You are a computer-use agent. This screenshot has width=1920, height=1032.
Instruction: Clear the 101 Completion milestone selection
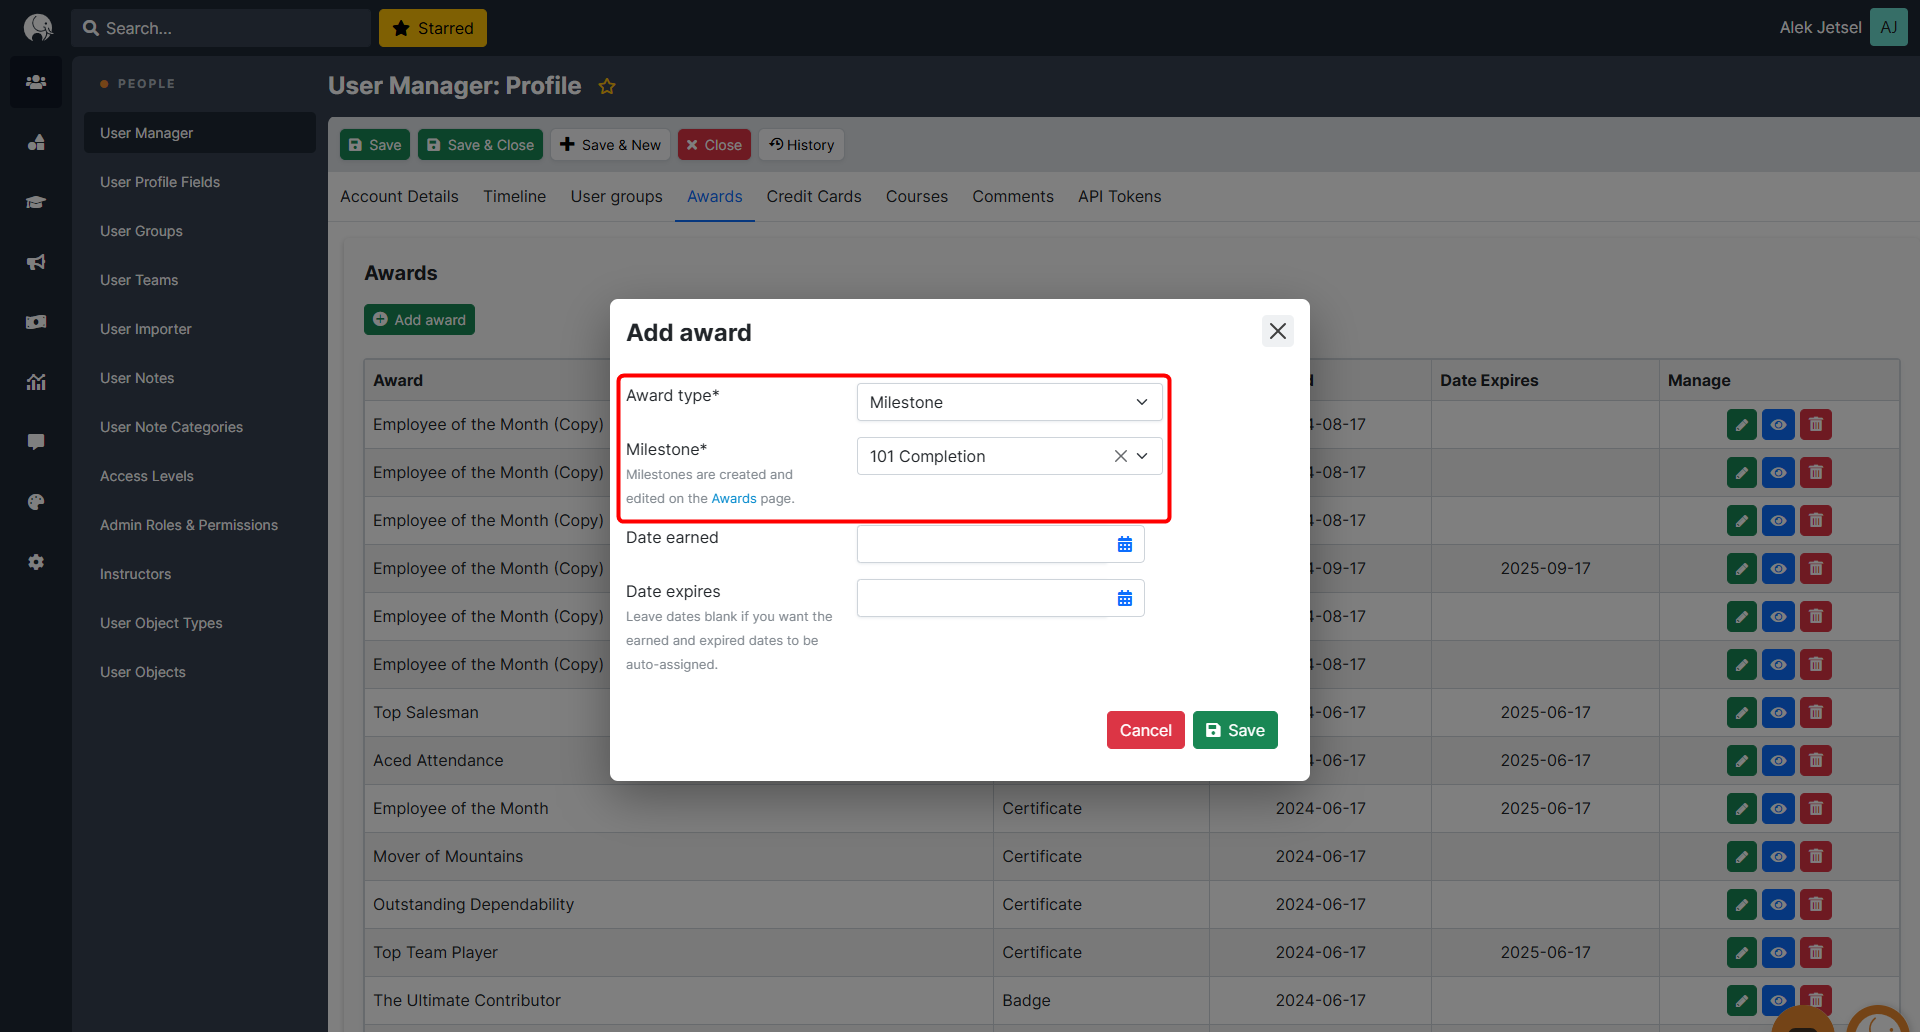(x=1120, y=456)
